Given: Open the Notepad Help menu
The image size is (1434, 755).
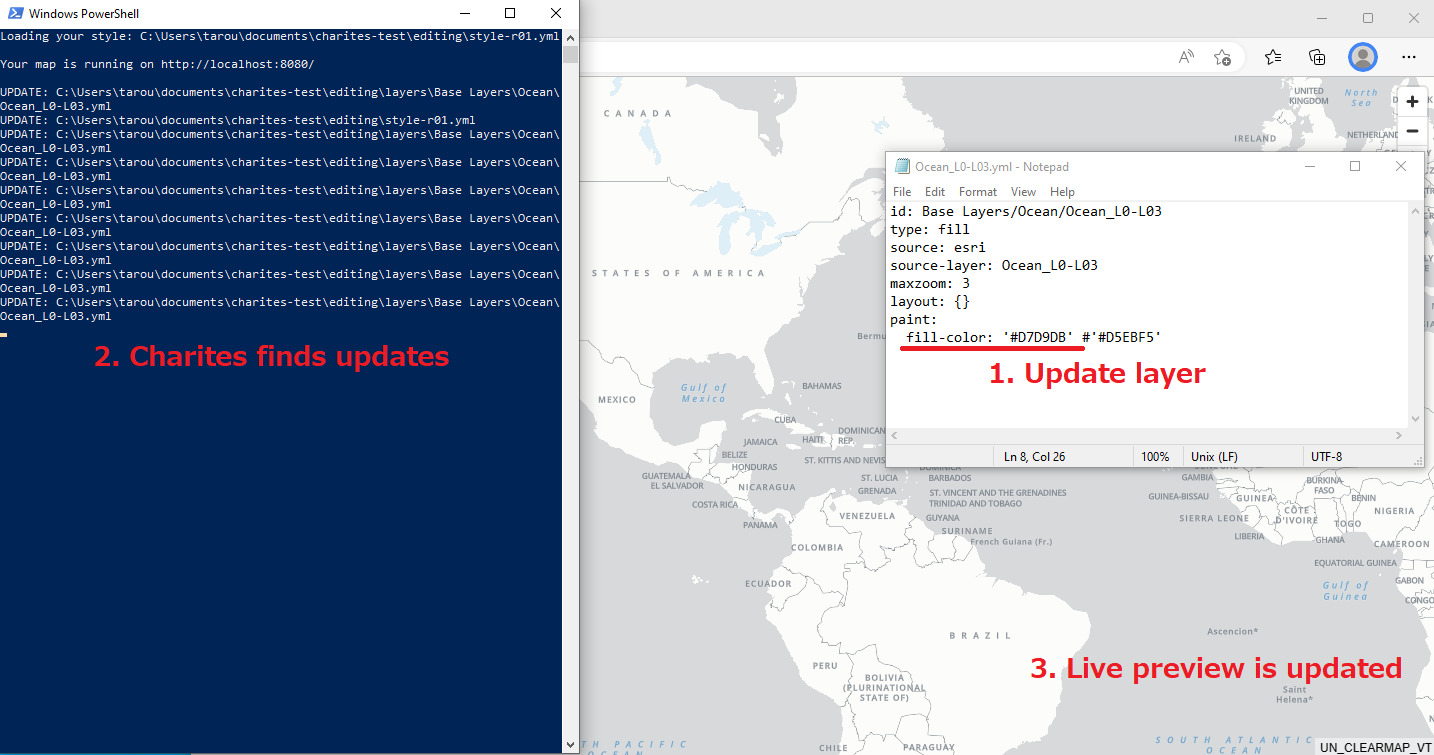Looking at the screenshot, I should [1062, 192].
